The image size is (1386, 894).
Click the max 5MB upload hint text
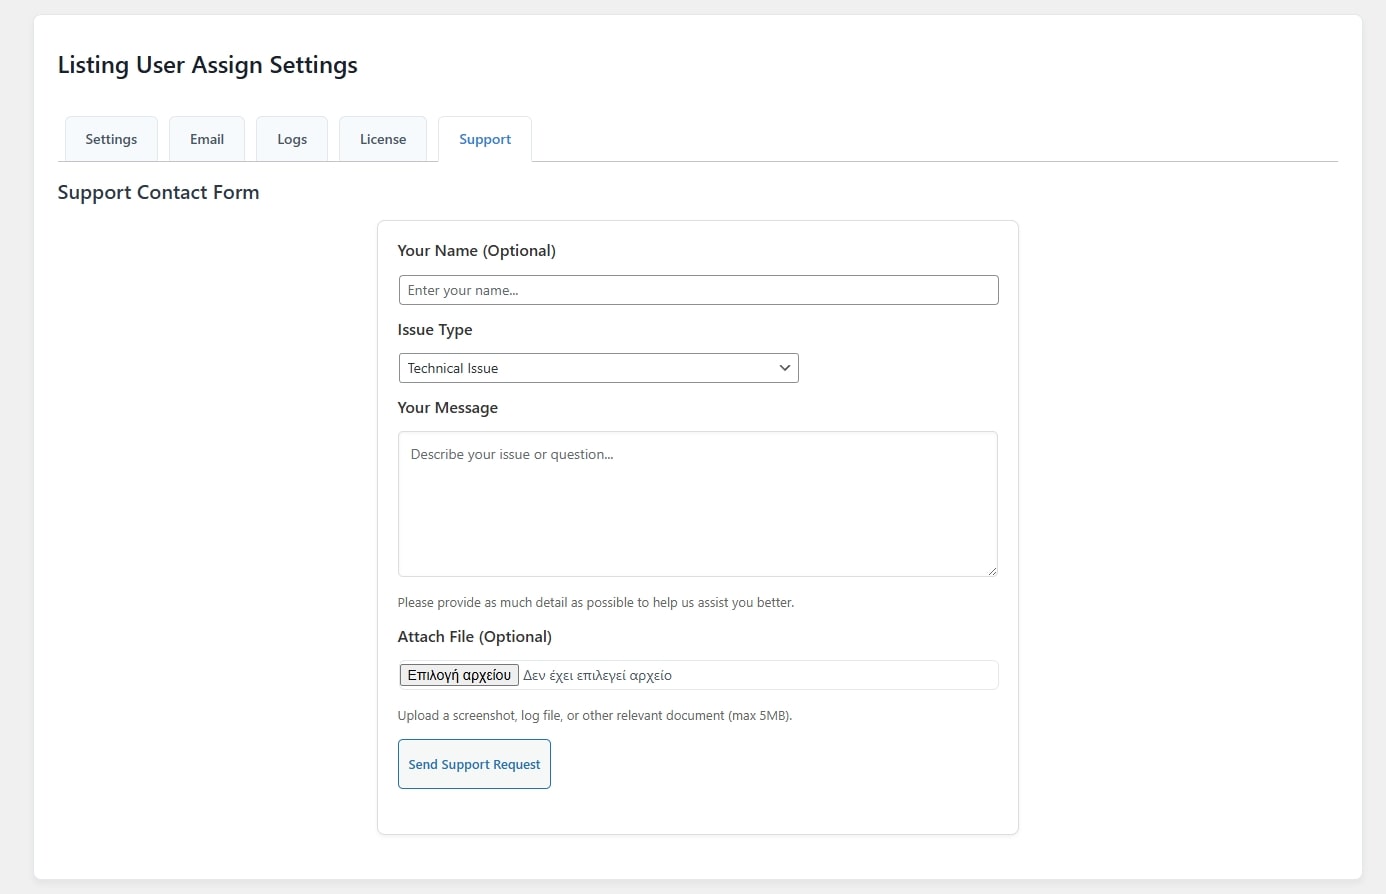click(594, 716)
